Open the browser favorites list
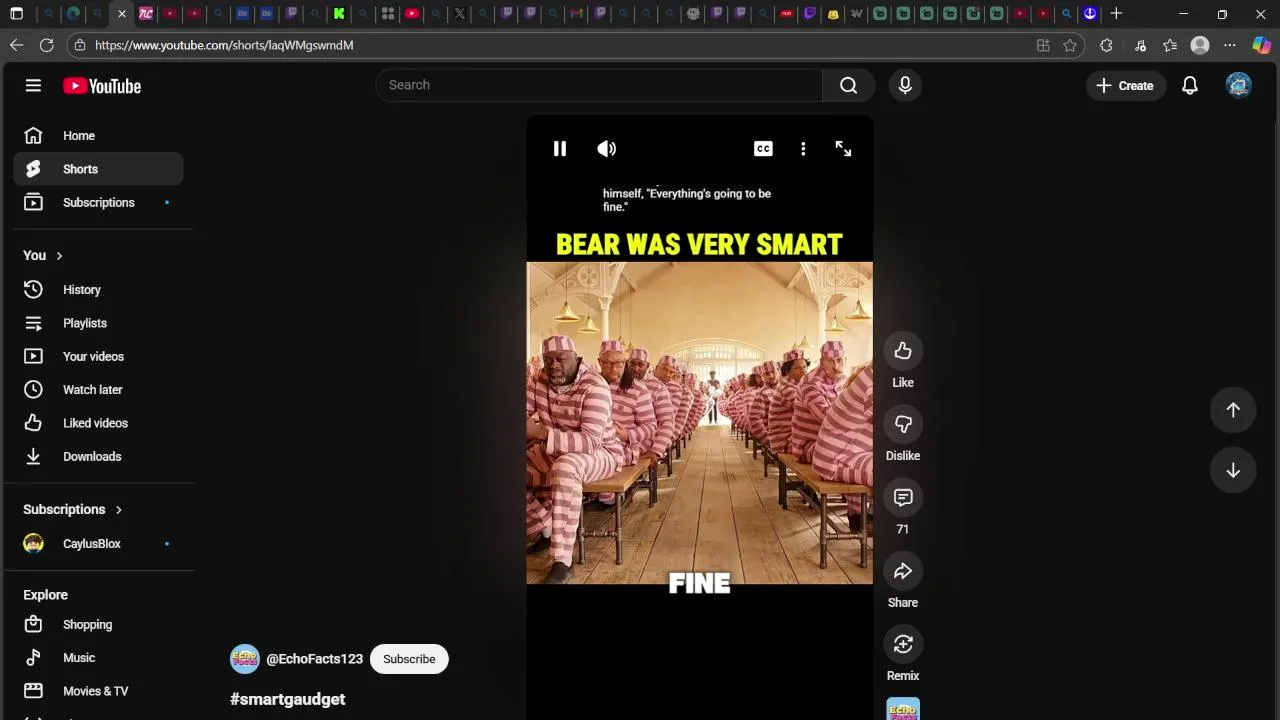This screenshot has width=1280, height=720. point(1170,45)
